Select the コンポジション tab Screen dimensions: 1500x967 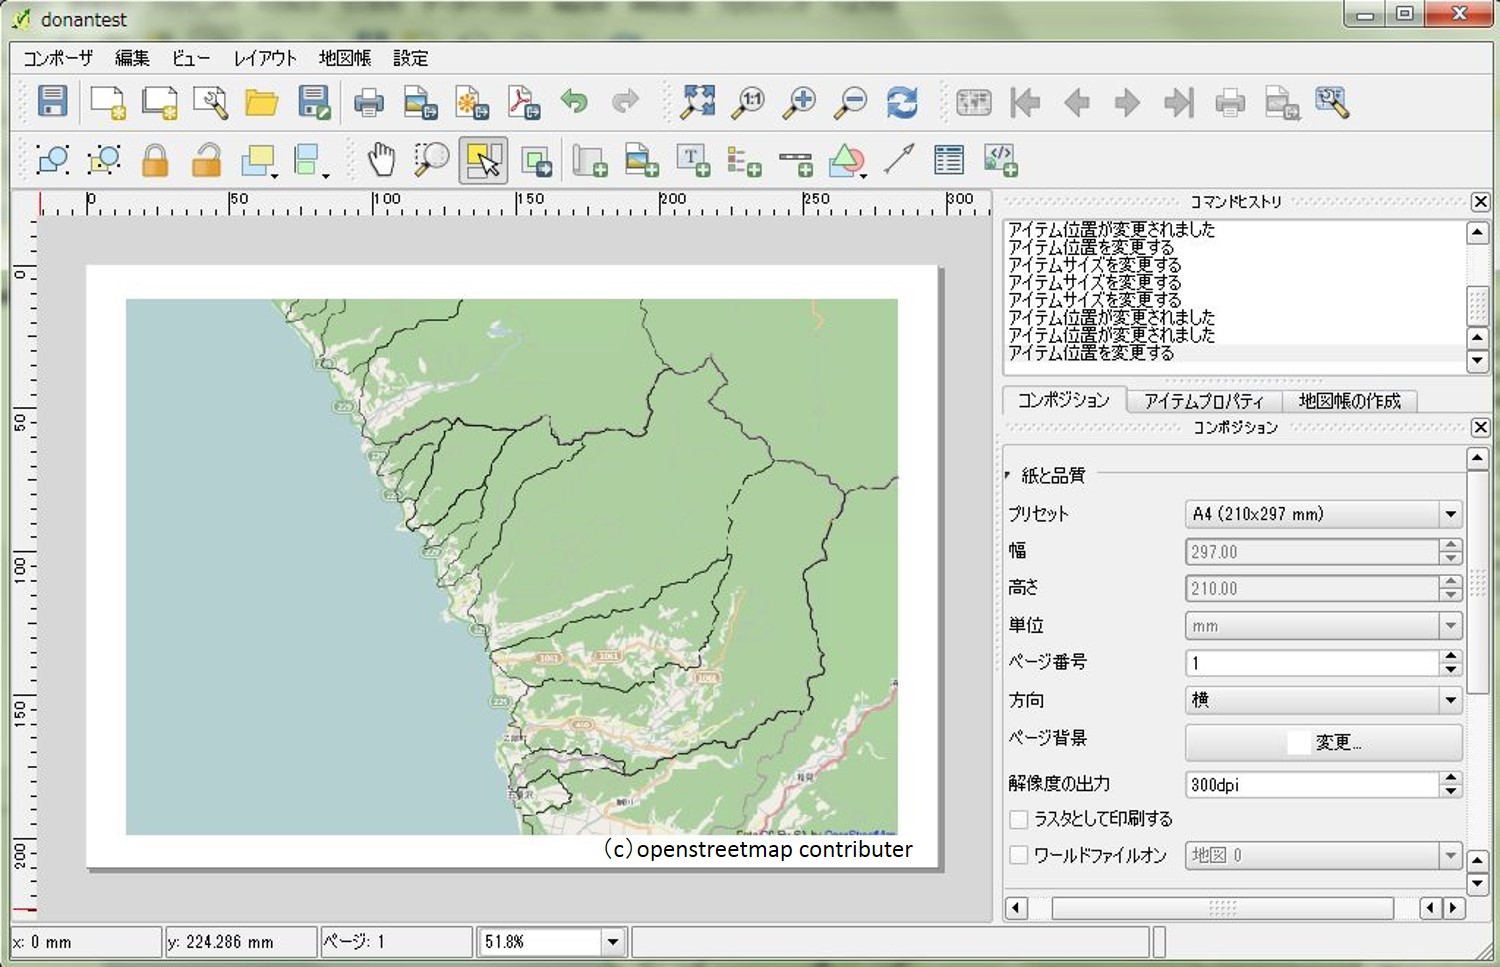pyautogui.click(x=1064, y=400)
